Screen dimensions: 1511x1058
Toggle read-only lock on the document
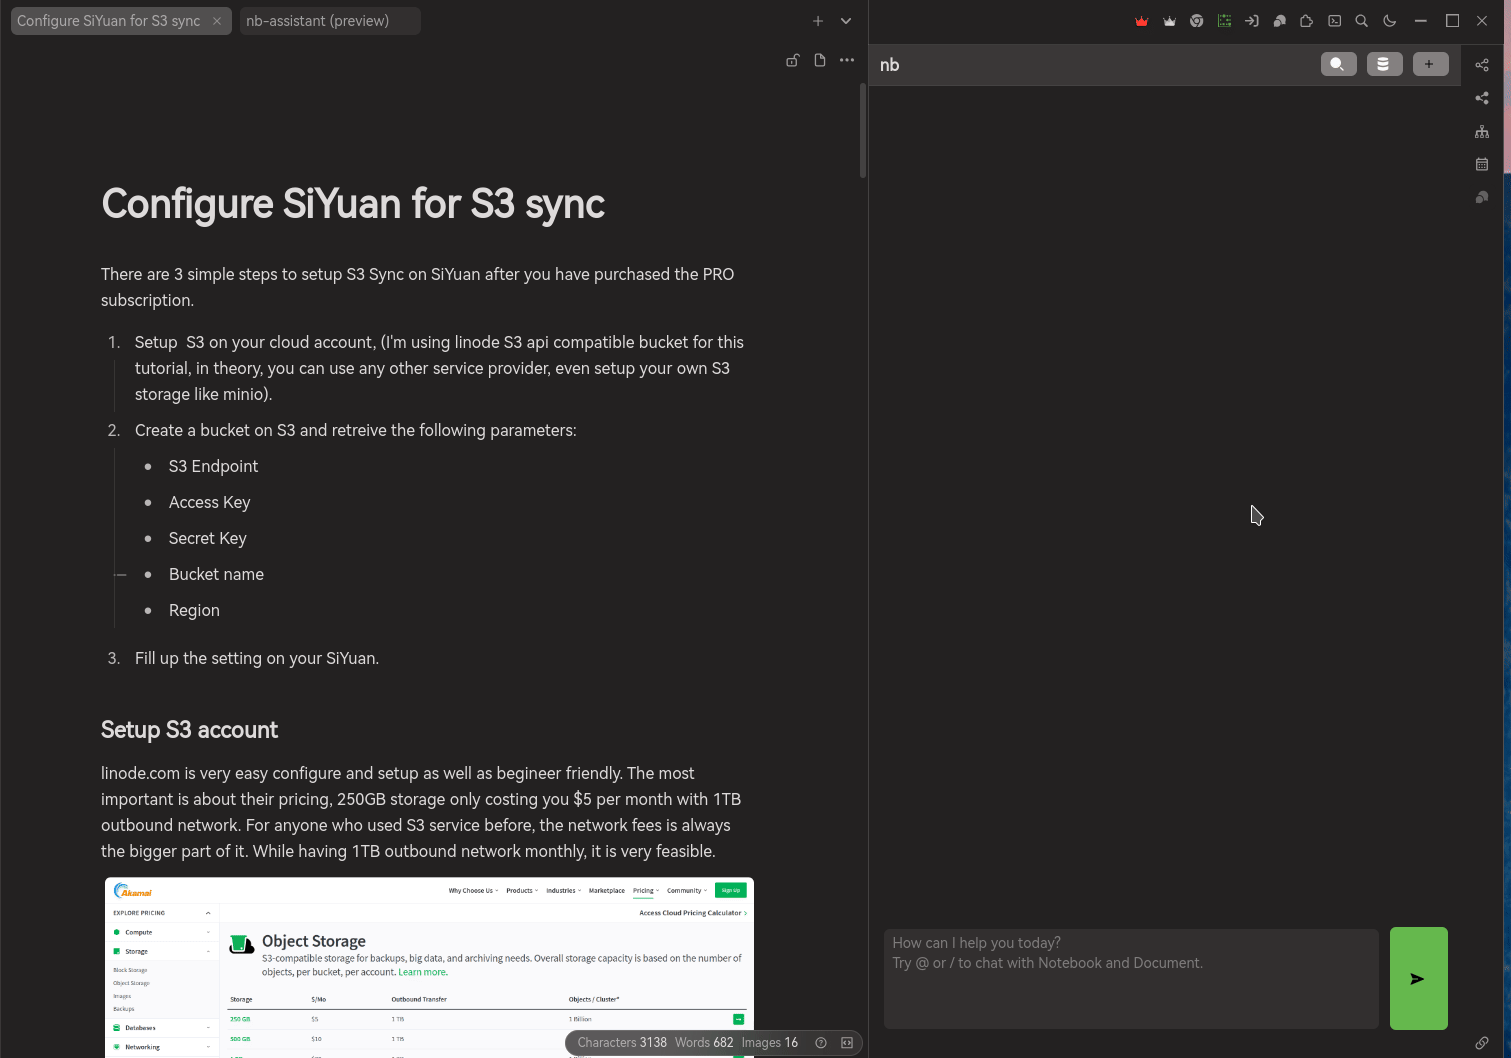click(792, 60)
